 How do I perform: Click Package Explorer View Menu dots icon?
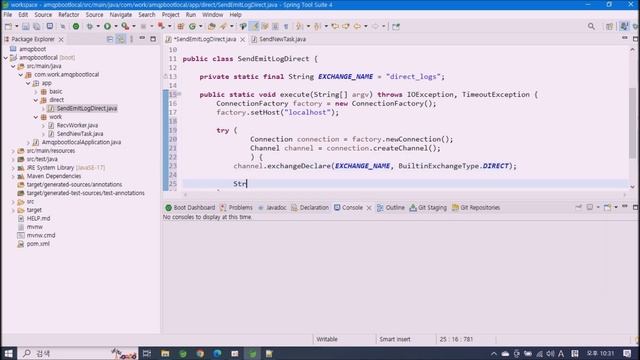(x=131, y=39)
